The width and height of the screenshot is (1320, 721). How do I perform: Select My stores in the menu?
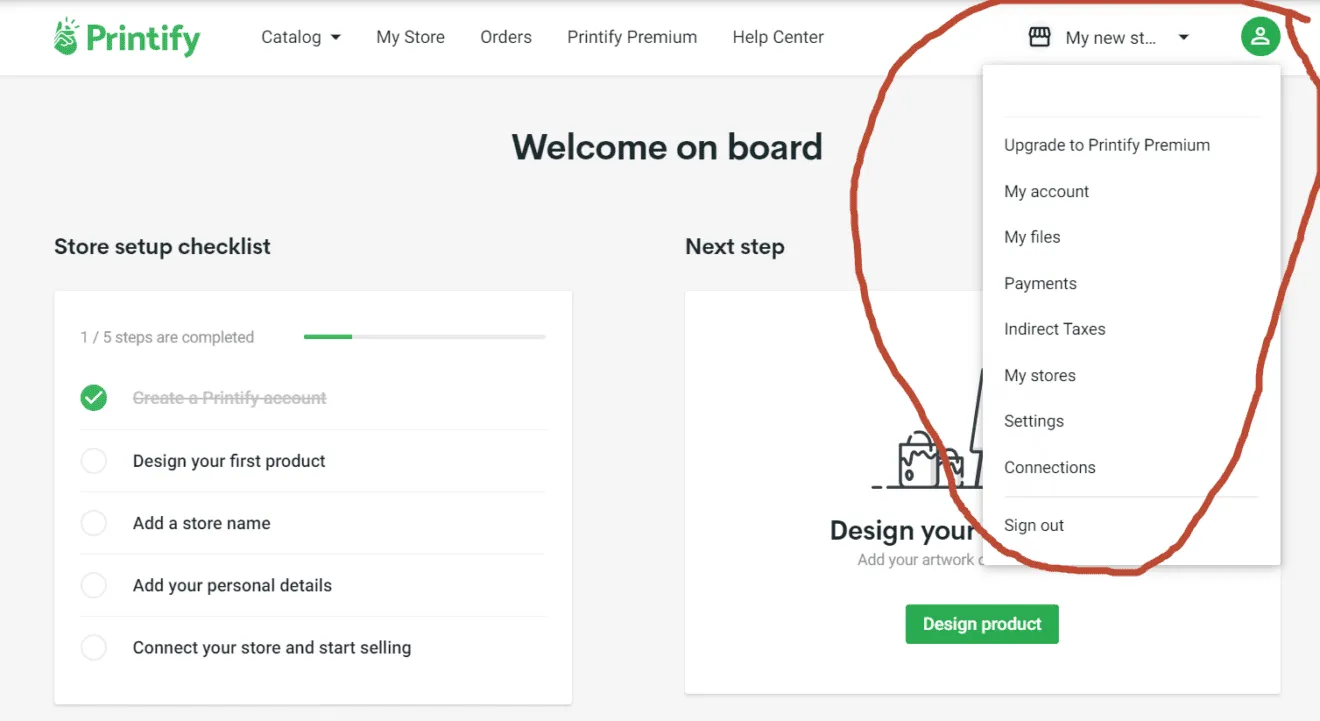(1040, 375)
